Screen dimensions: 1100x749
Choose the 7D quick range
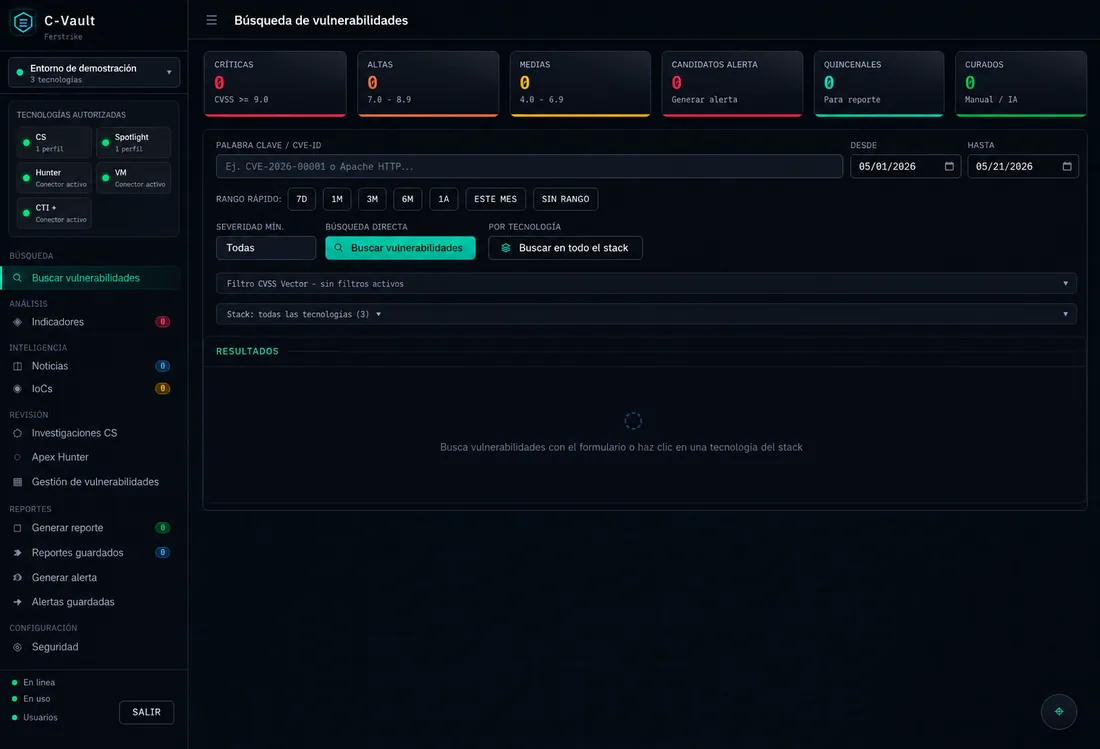click(x=302, y=199)
